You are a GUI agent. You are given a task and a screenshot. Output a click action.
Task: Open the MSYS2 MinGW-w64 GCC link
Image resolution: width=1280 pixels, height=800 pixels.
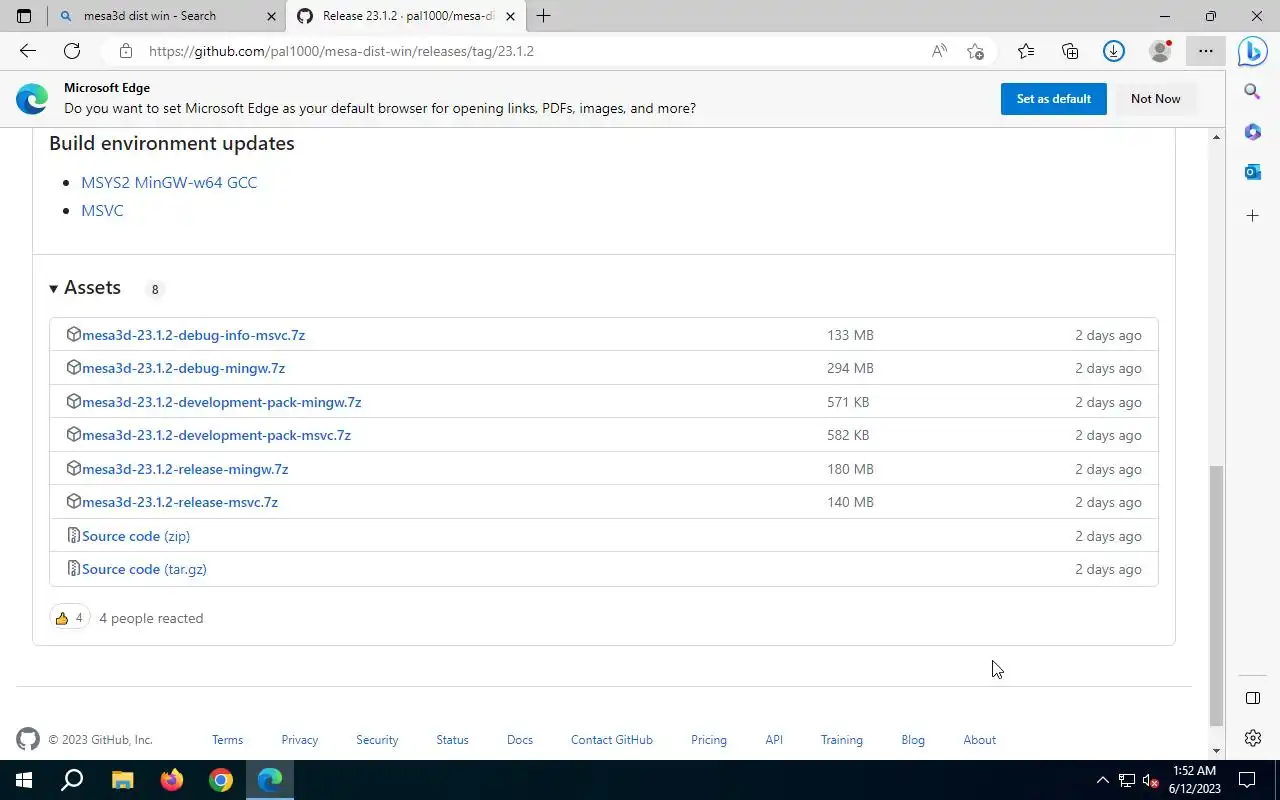(x=169, y=182)
